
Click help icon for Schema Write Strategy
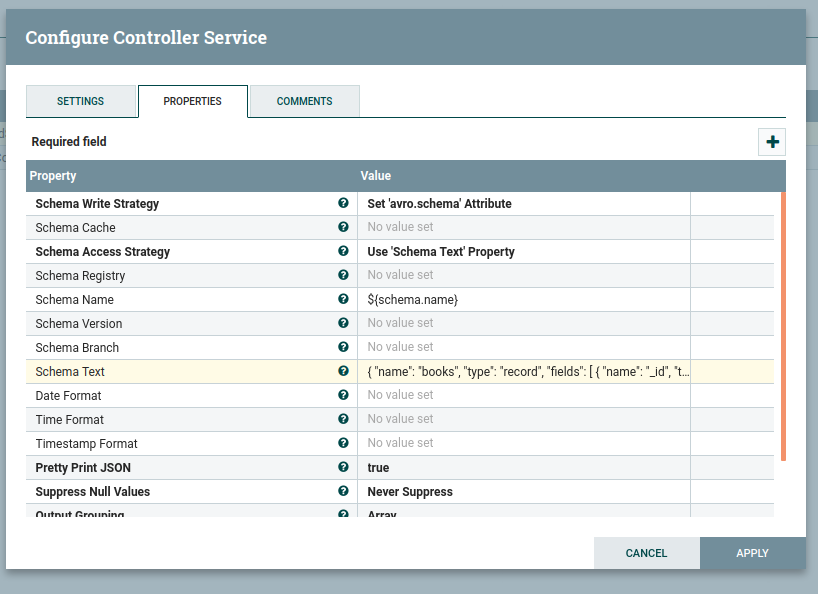(343, 203)
